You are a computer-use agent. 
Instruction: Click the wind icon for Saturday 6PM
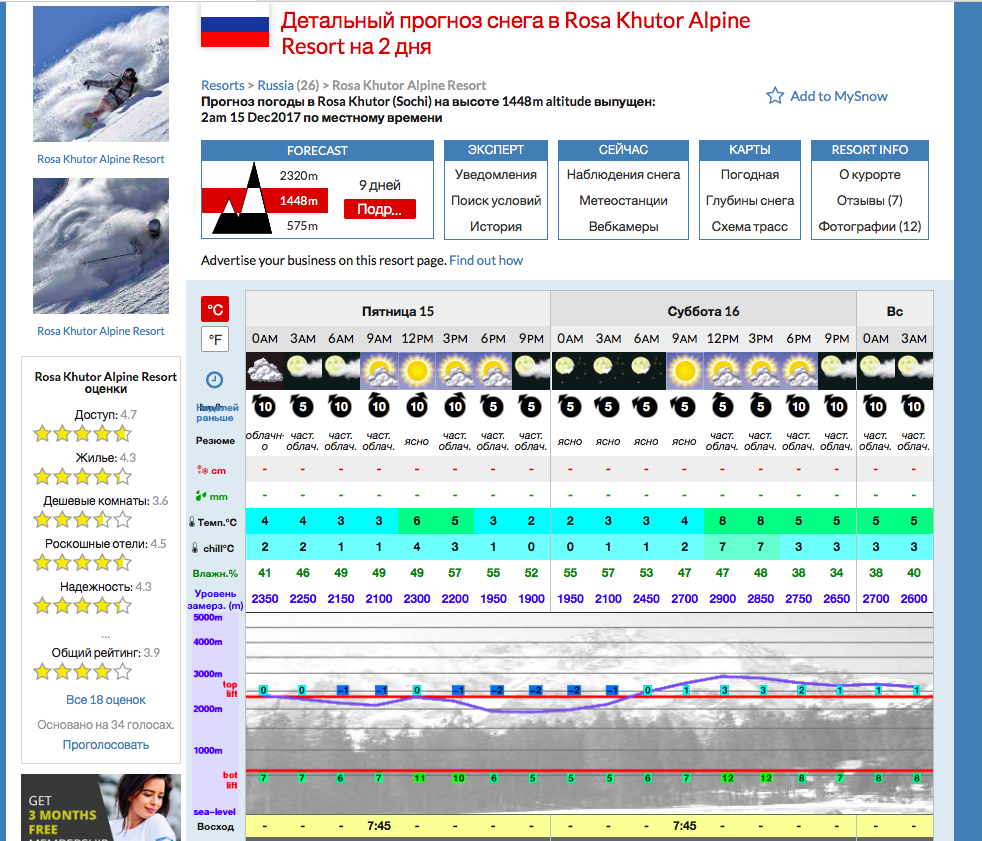pos(799,406)
